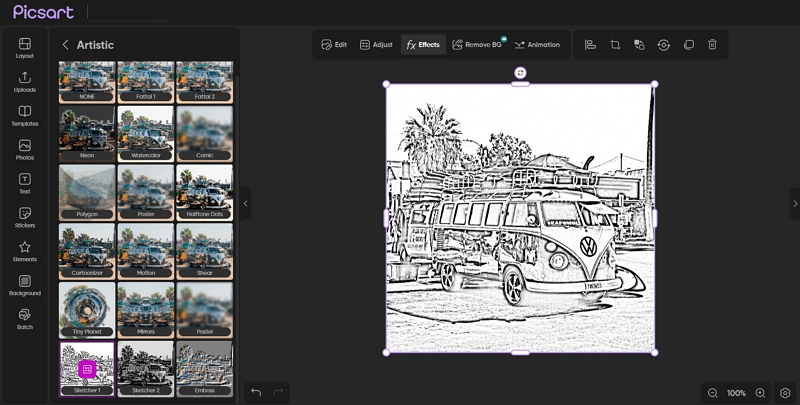Screen dimensions: 800x405
Task: Apply the Pastel effect
Action: (205, 310)
